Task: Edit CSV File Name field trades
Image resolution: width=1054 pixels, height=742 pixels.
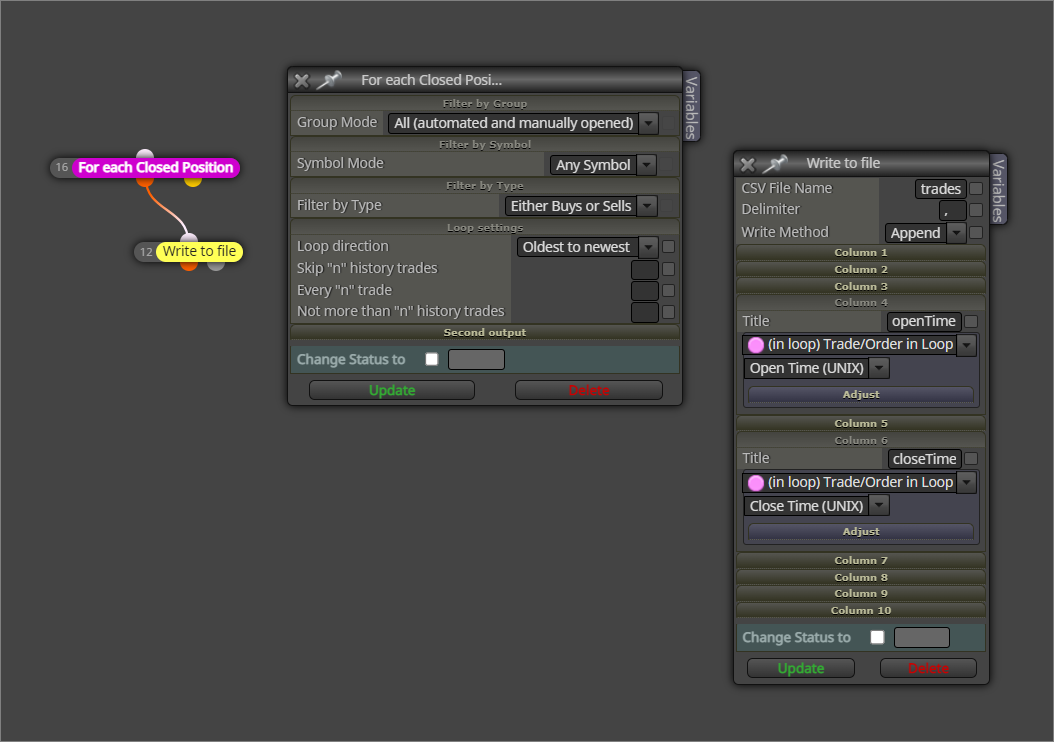Action: pos(940,189)
